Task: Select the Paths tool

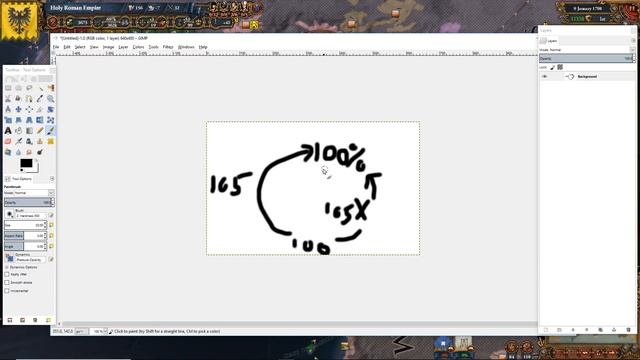Action: pyautogui.click(x=29, y=99)
